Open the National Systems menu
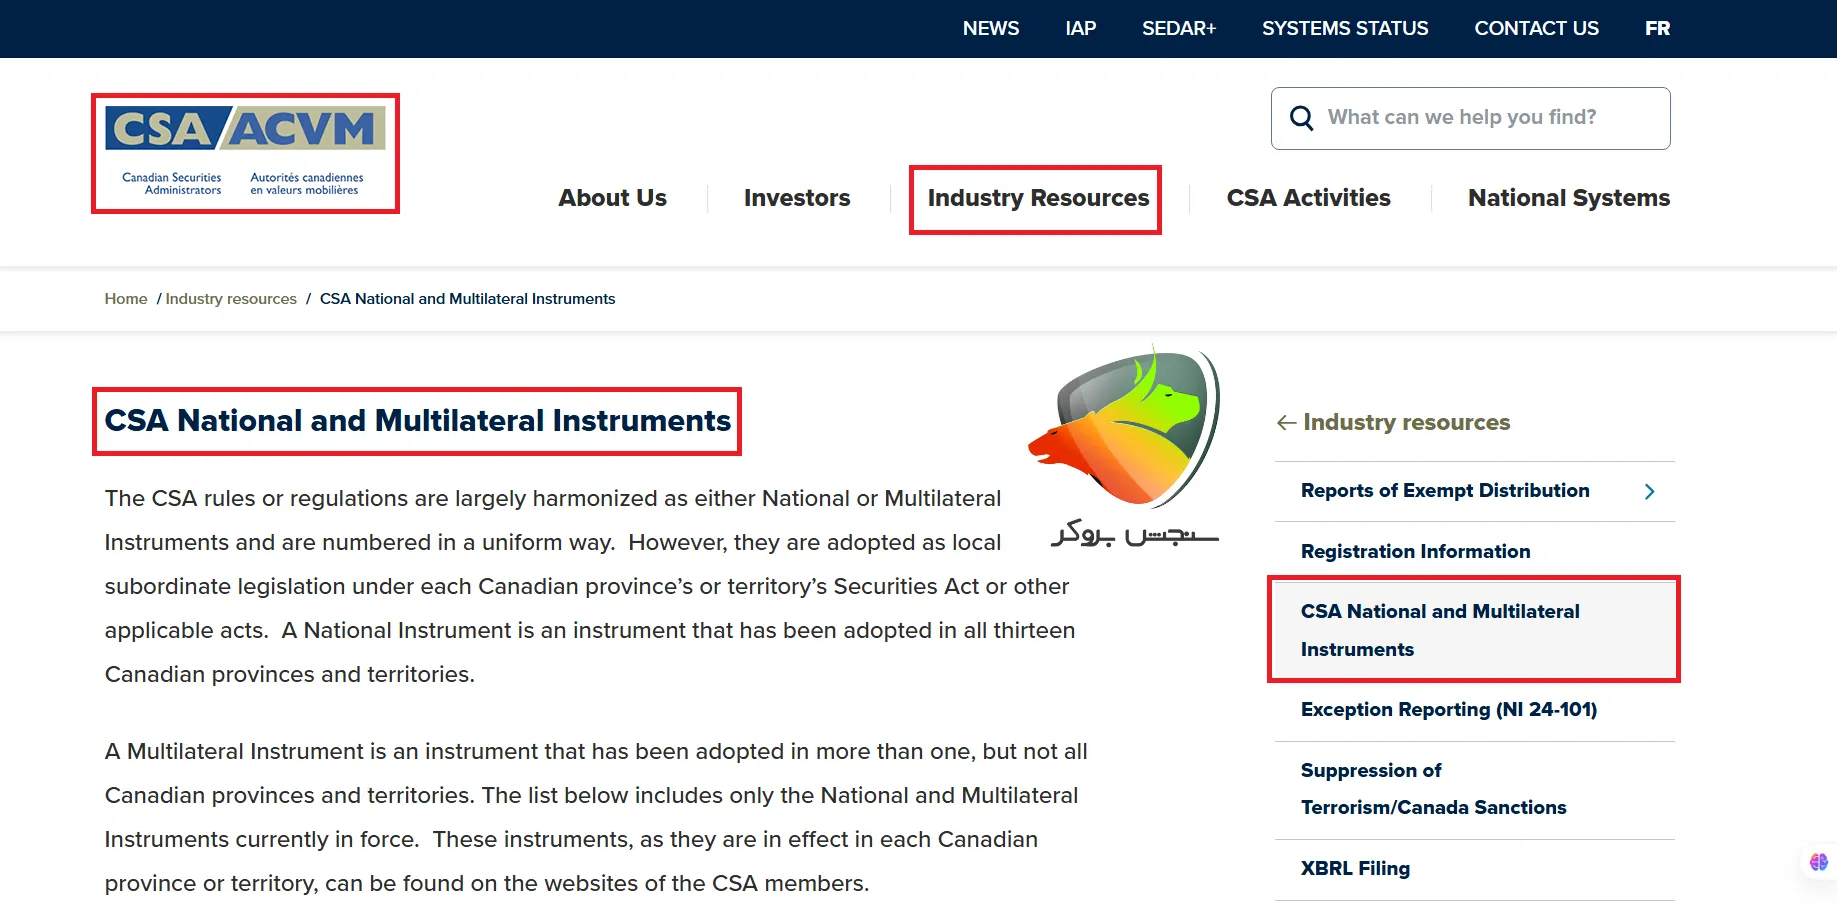Viewport: 1837px width, 903px height. pos(1568,198)
